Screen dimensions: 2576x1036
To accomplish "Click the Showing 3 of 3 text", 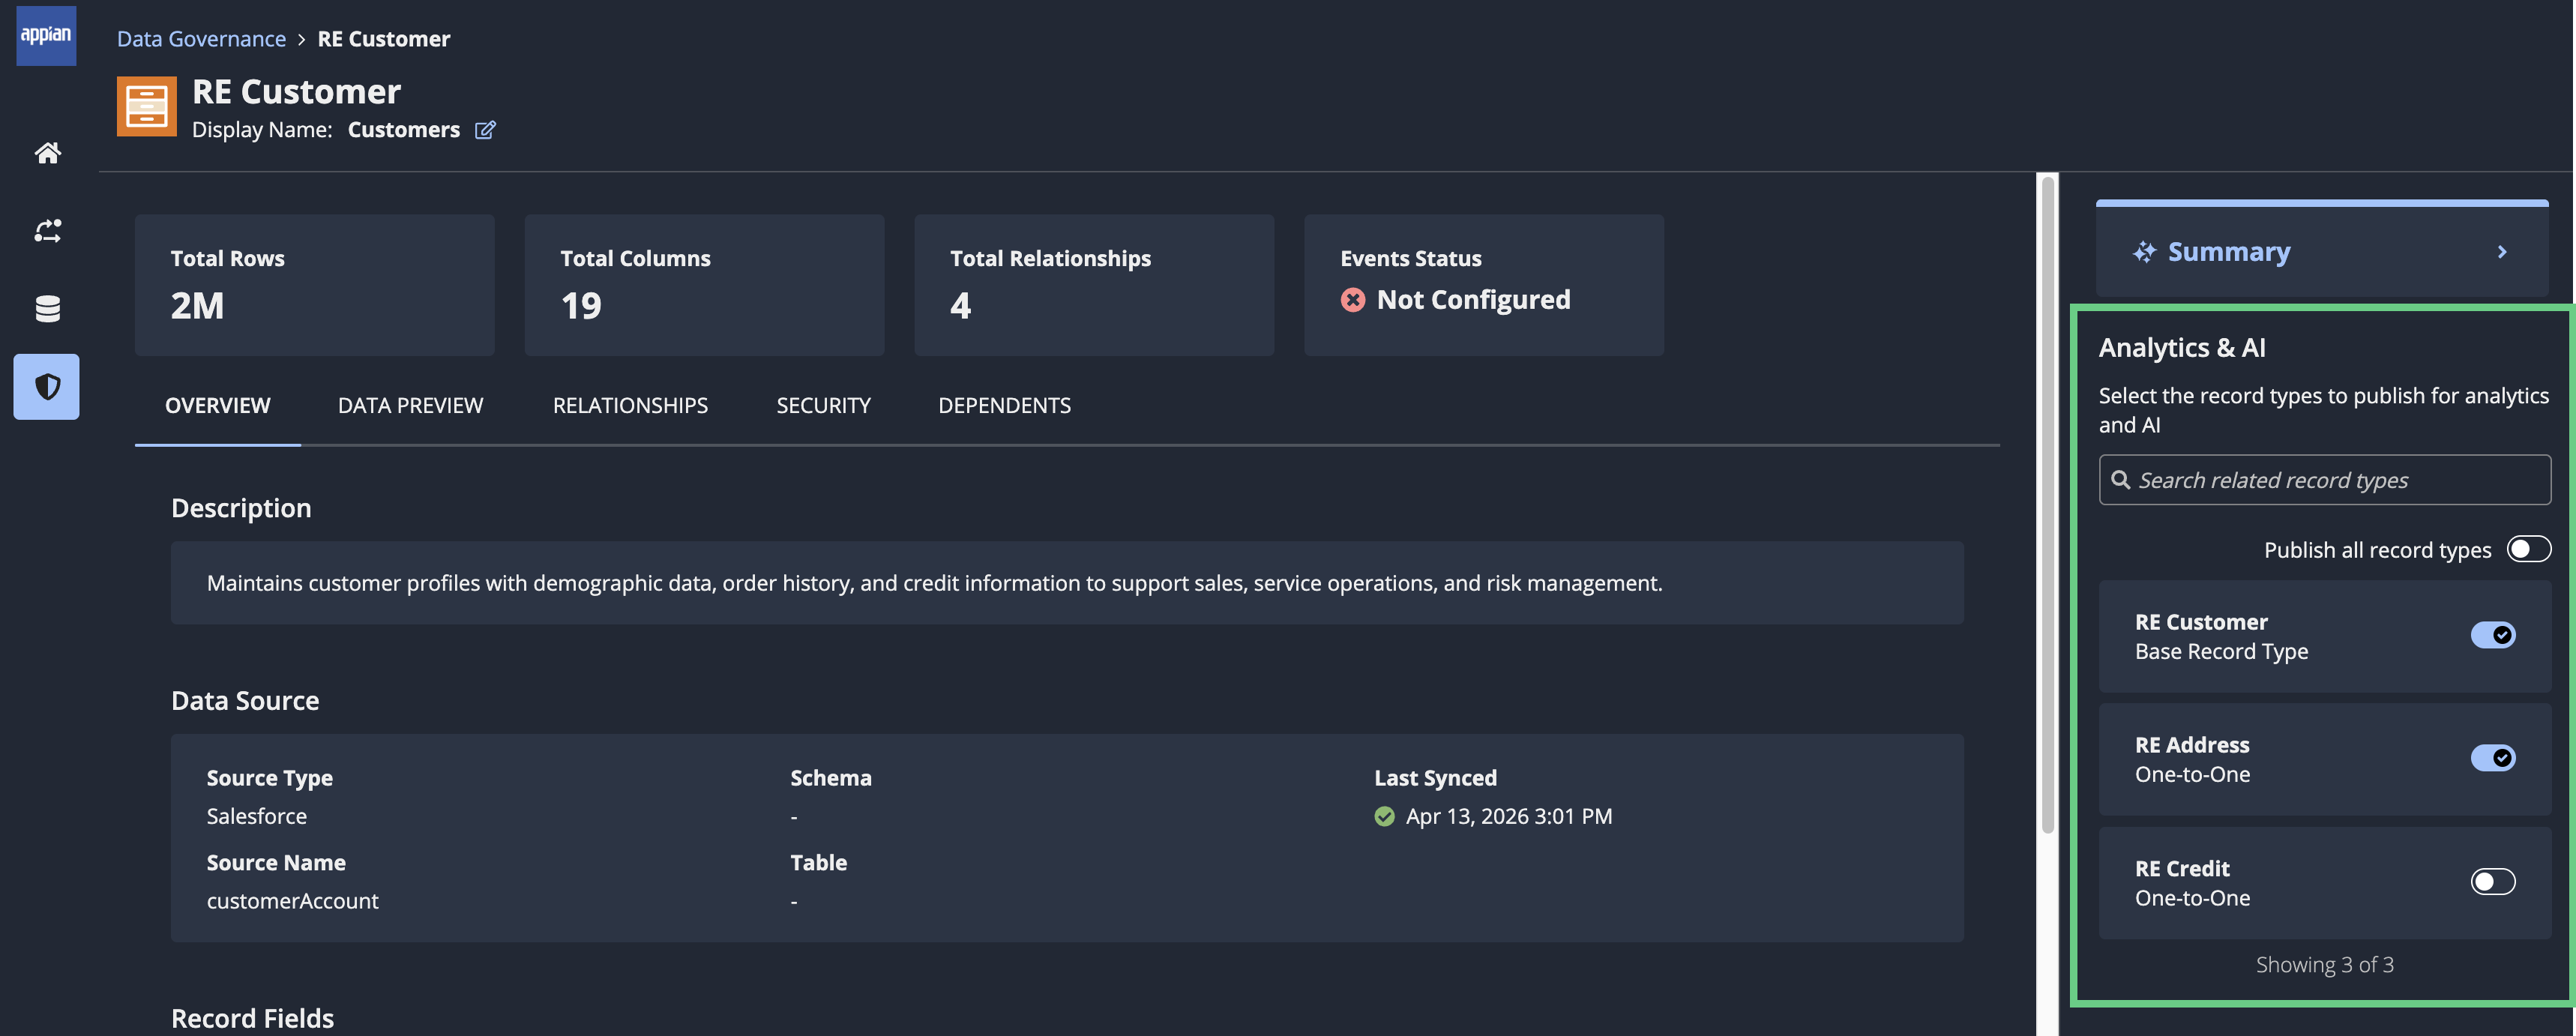I will coord(2324,965).
